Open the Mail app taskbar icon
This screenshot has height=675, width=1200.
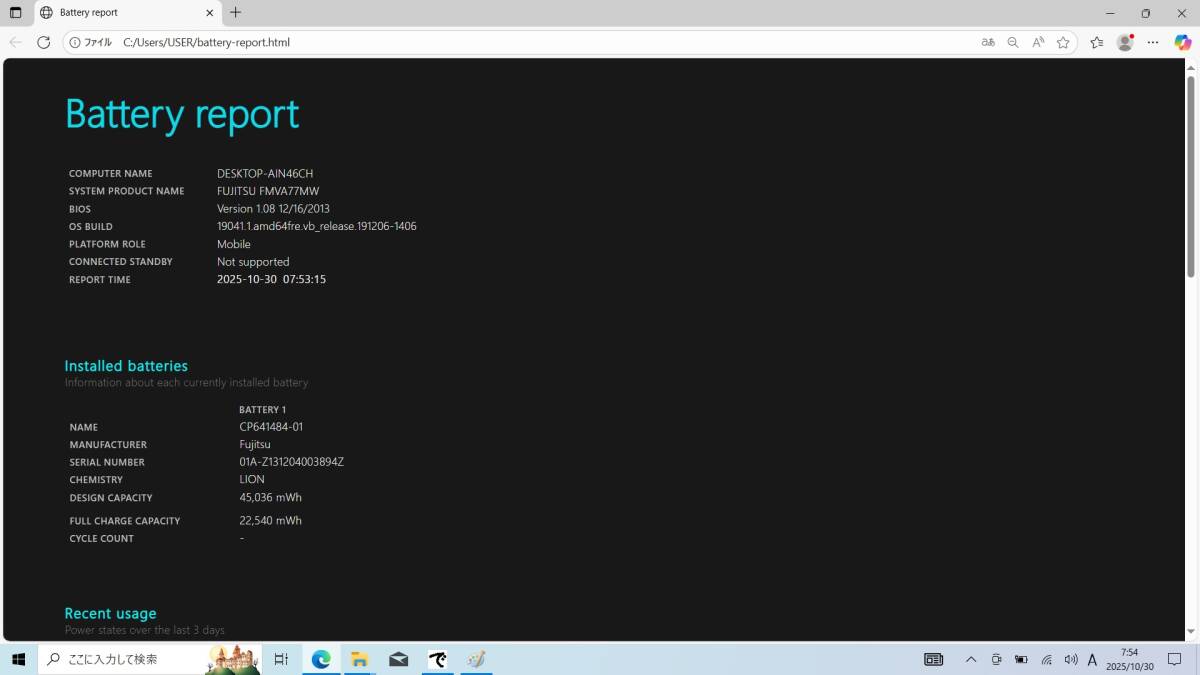click(398, 659)
